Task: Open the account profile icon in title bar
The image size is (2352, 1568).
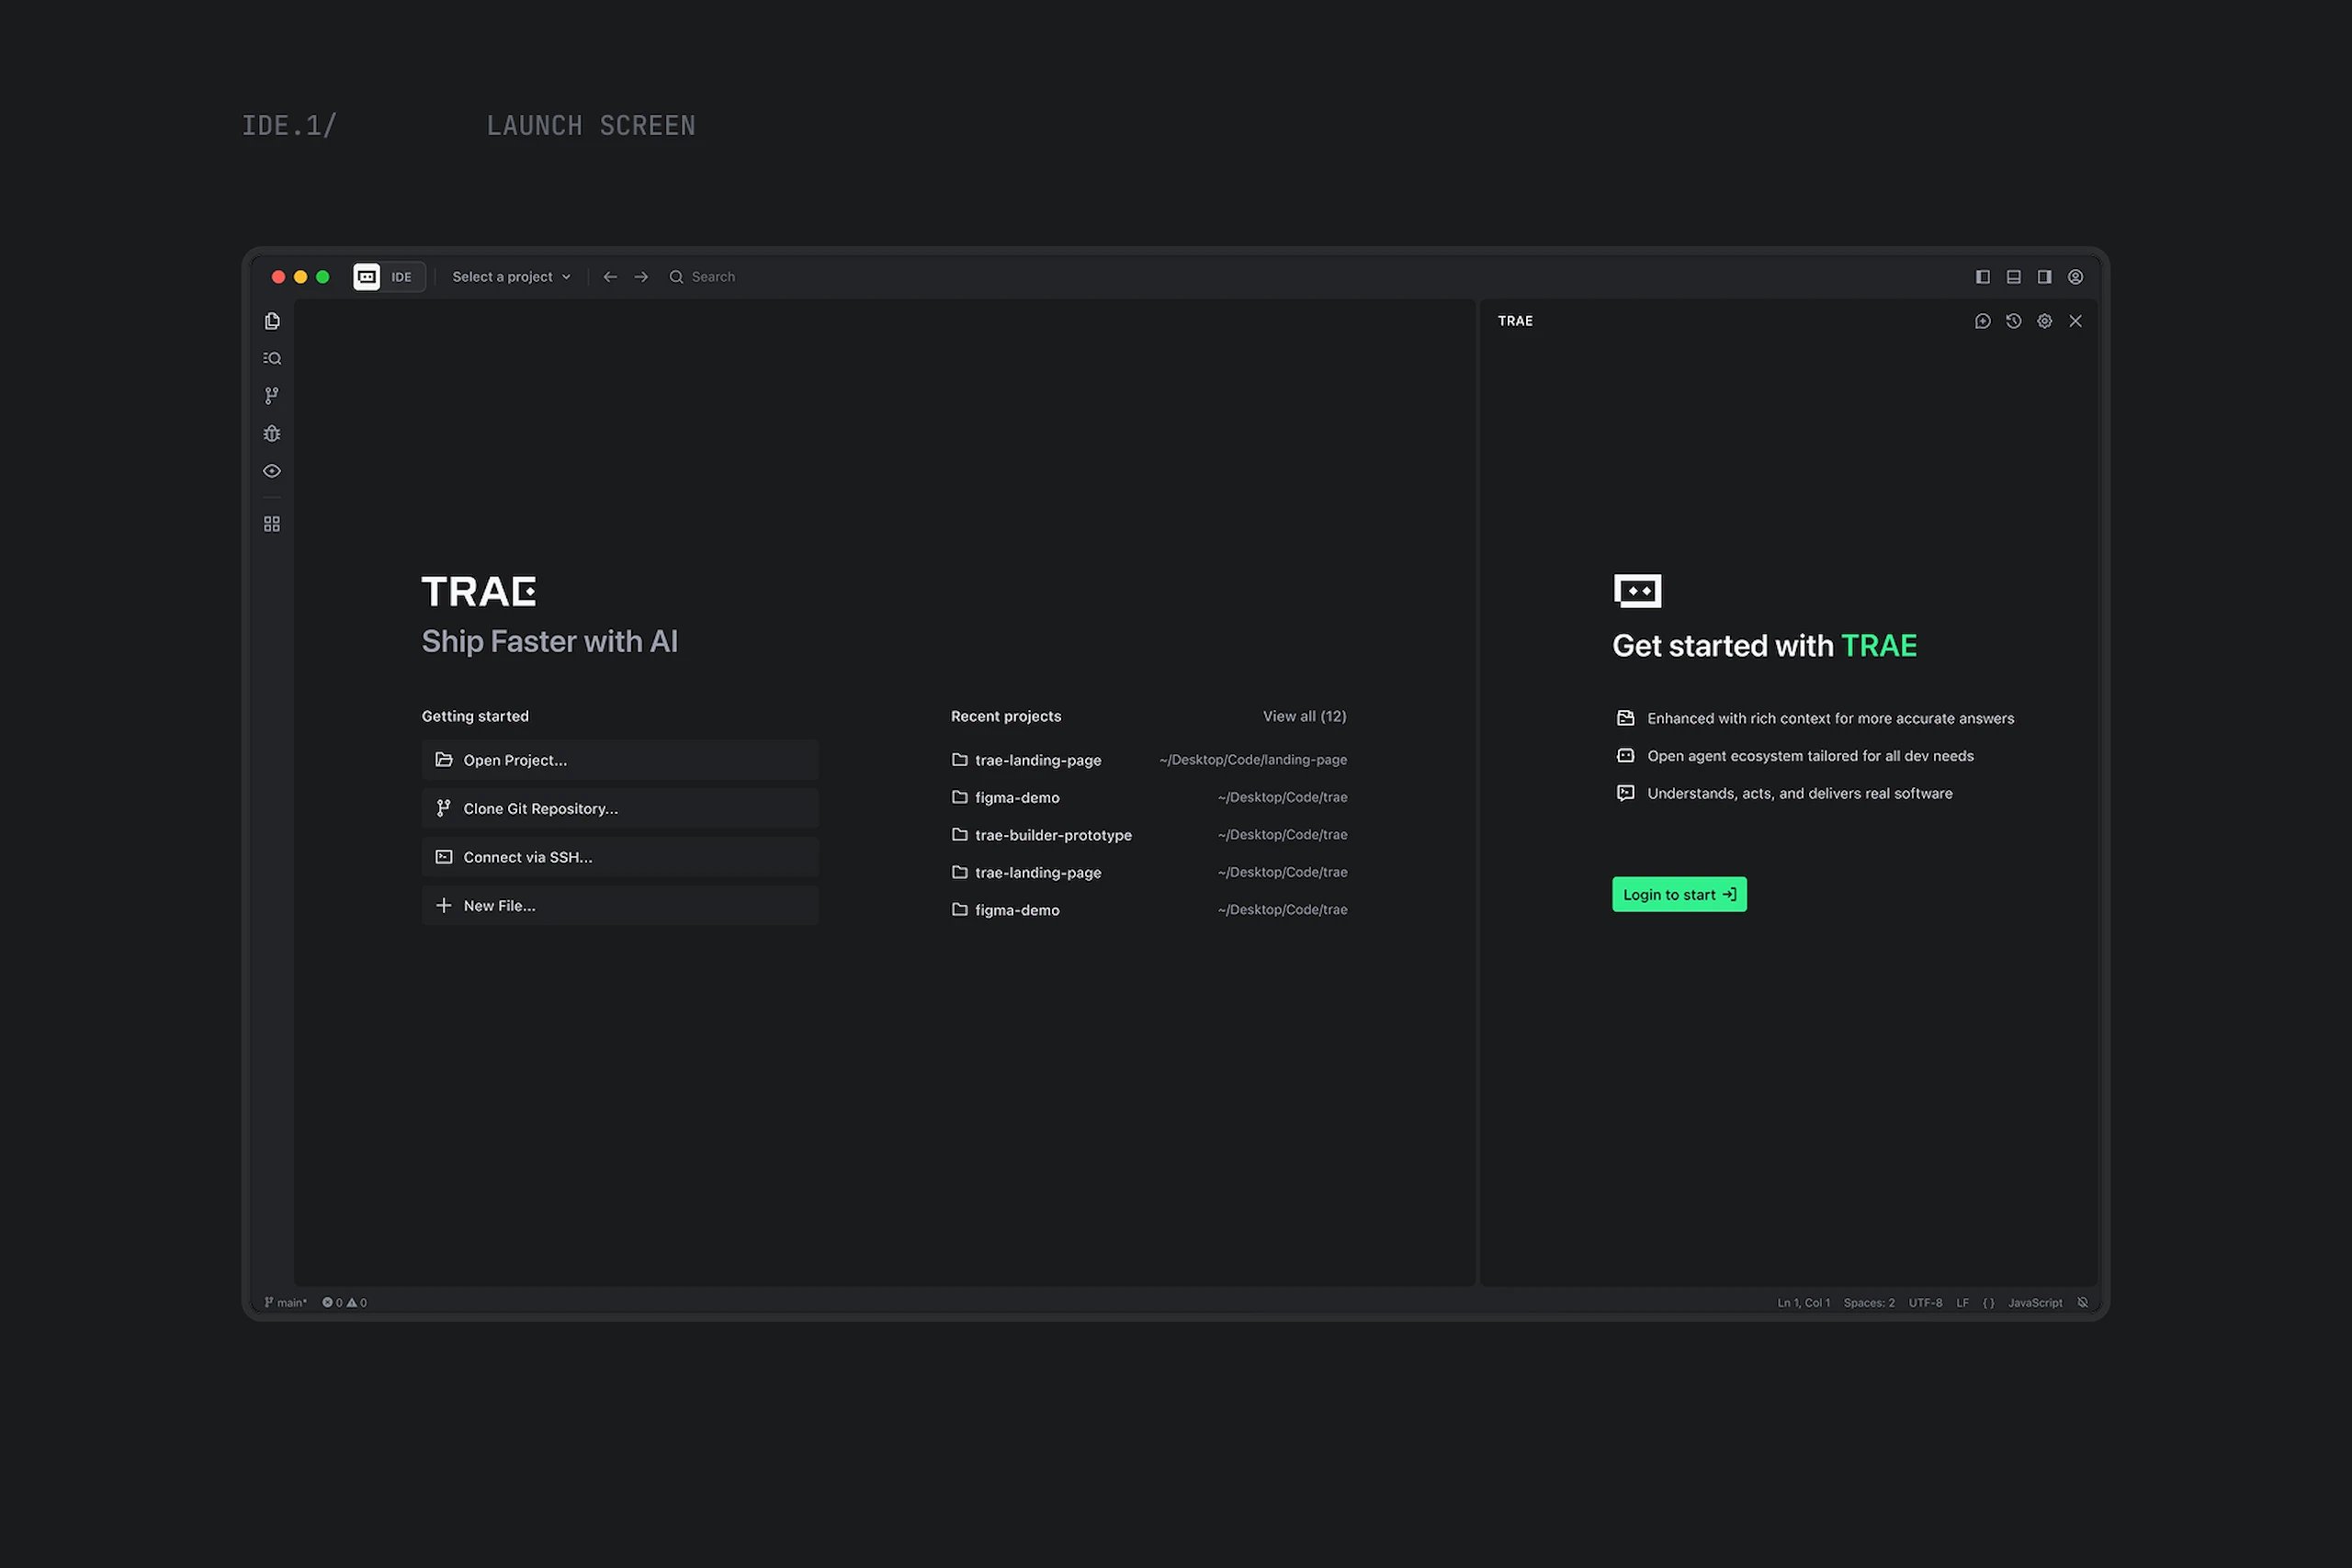Action: (2076, 277)
